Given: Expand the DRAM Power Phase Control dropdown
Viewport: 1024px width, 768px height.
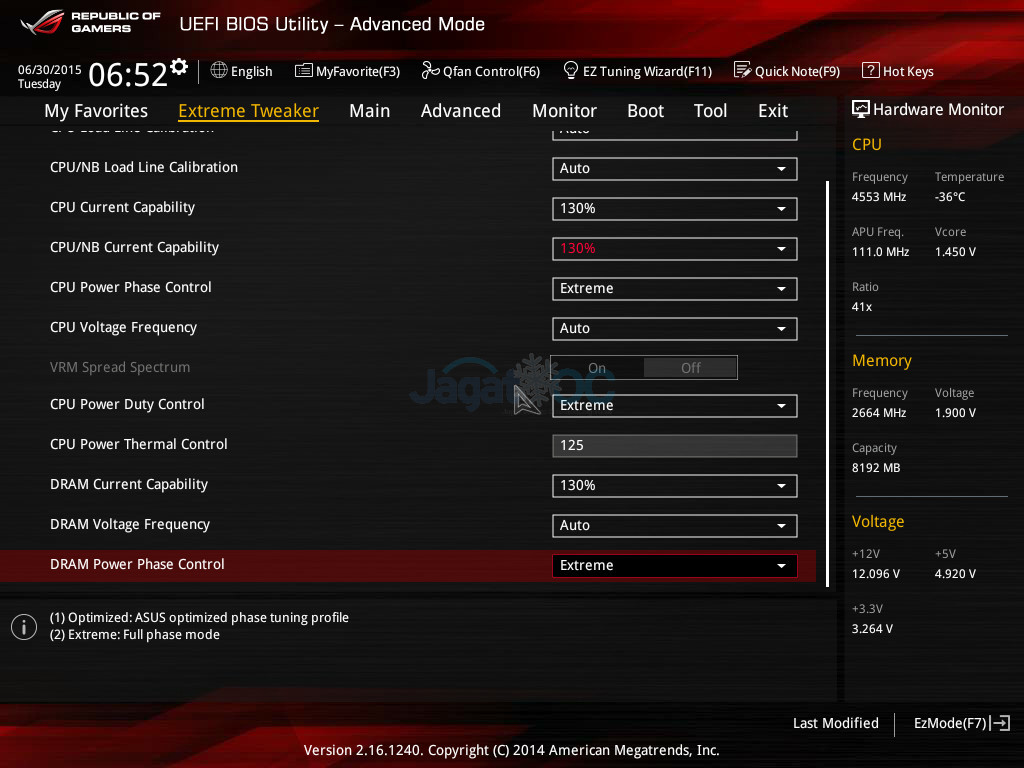Looking at the screenshot, I should 674,566.
